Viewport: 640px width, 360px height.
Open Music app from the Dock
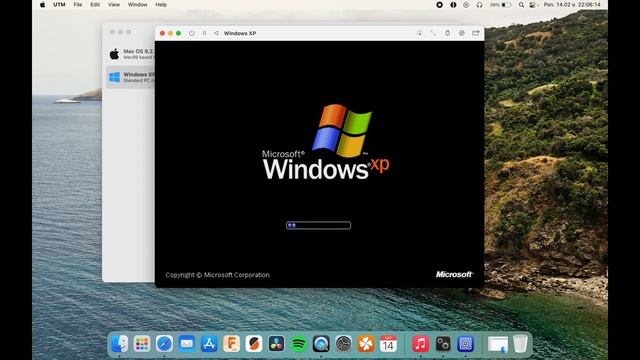[x=420, y=344]
